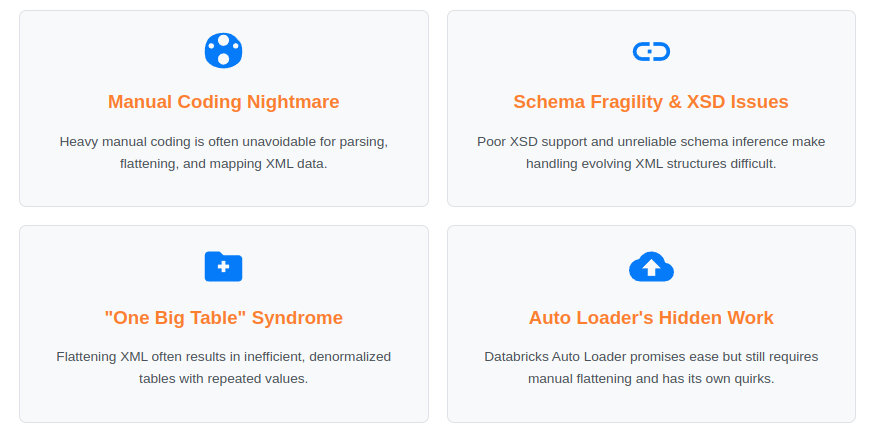Select the Manual Coding Nightmare heading
The width and height of the screenshot is (874, 438).
224,102
